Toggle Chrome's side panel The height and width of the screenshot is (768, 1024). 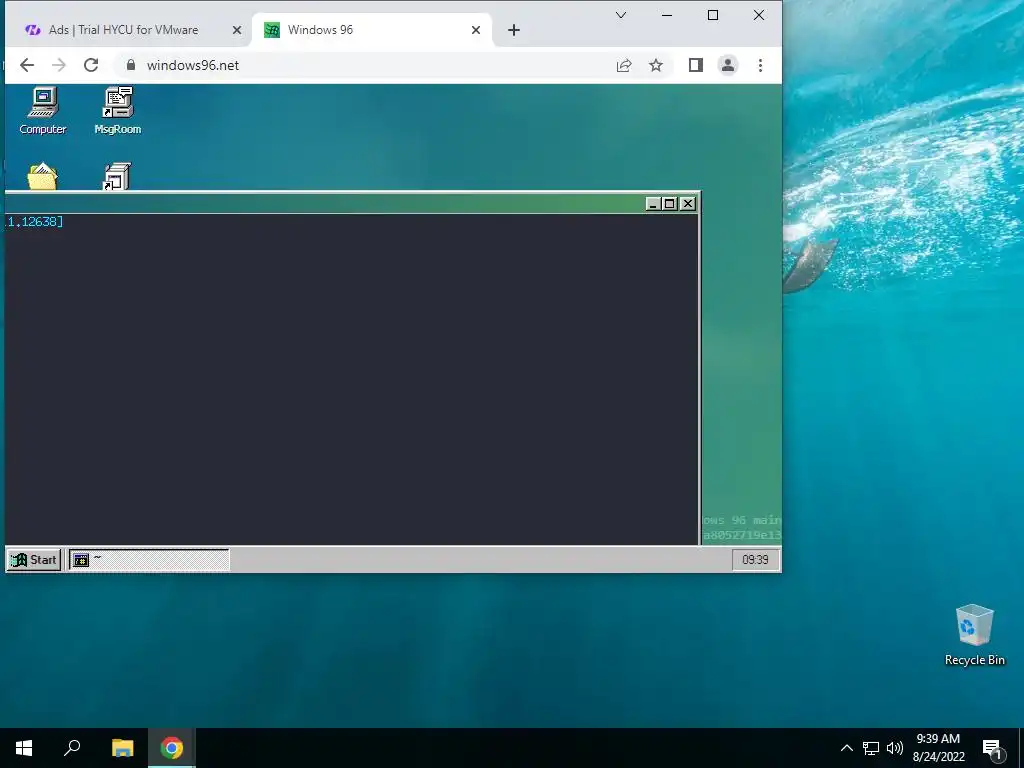[x=696, y=65]
